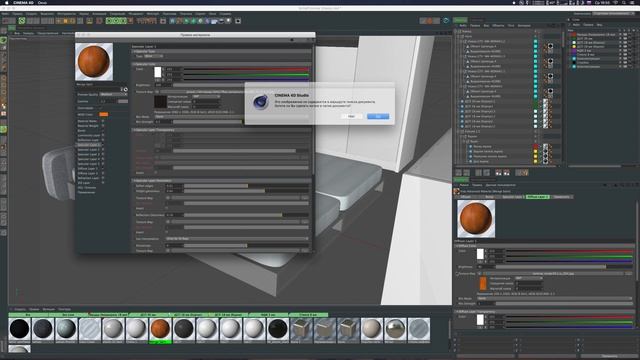This screenshot has height=360, width=640.
Task: Open the Файл menu of the Object Manager
Action: pos(463,25)
